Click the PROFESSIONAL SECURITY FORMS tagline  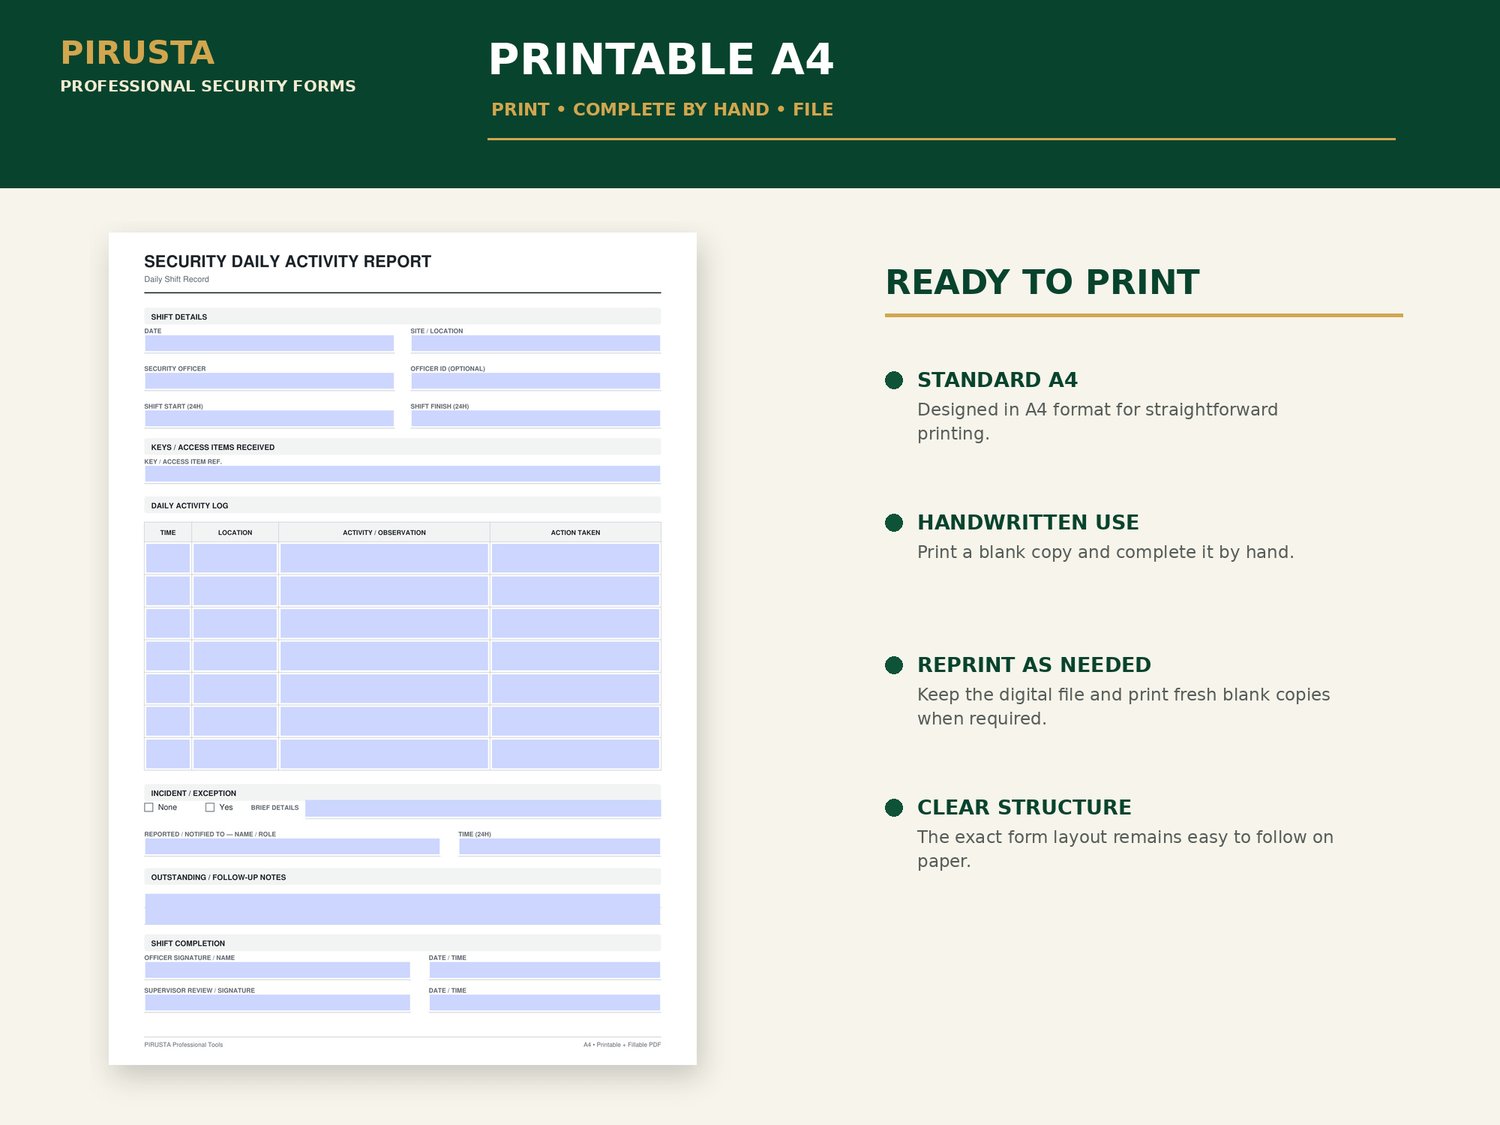(208, 86)
